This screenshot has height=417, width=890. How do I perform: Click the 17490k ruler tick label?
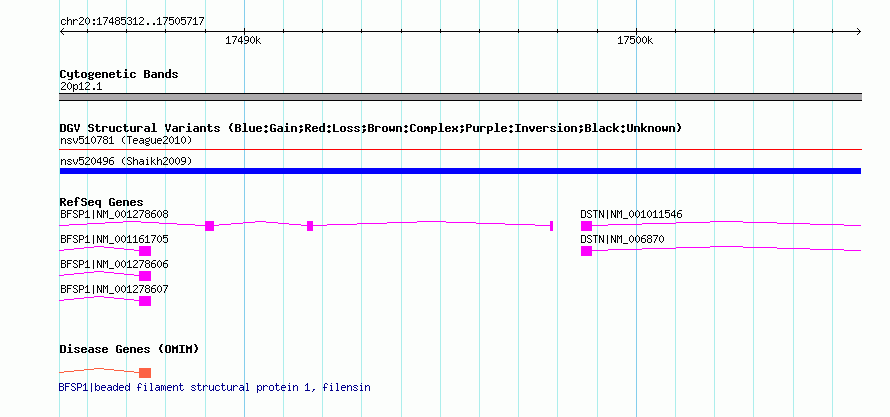pos(244,41)
